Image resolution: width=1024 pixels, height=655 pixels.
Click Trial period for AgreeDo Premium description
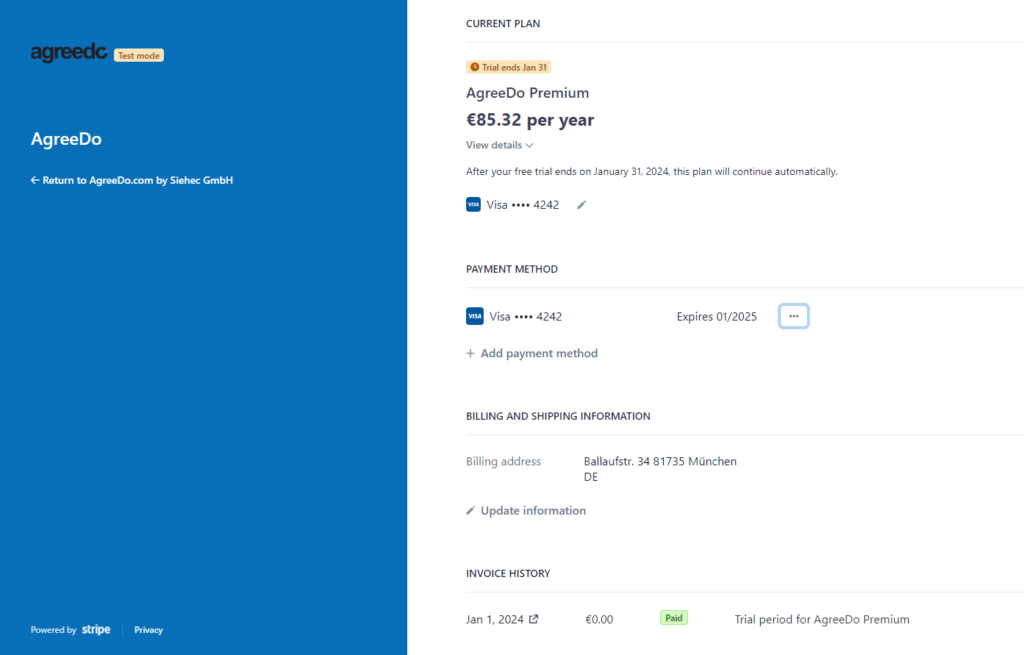pyautogui.click(x=822, y=619)
